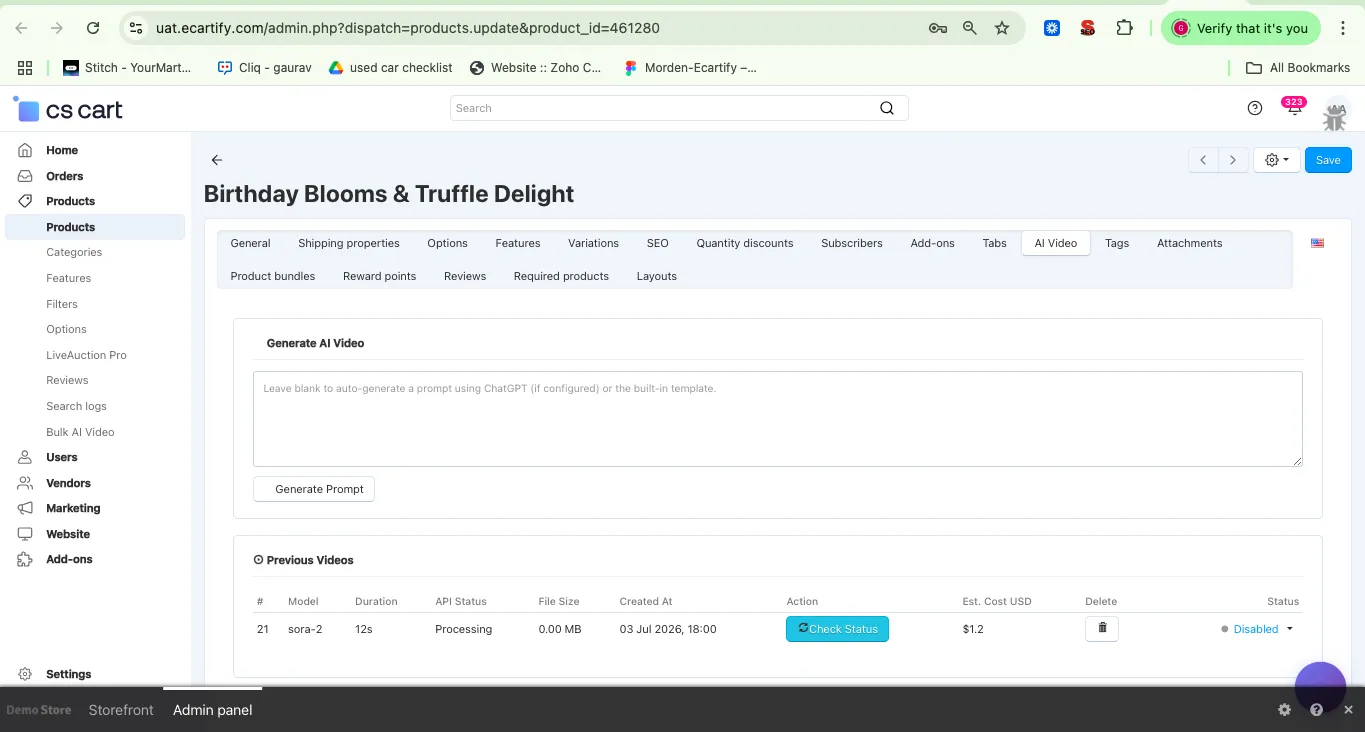
Task: Switch to the General tab
Action: coord(250,243)
